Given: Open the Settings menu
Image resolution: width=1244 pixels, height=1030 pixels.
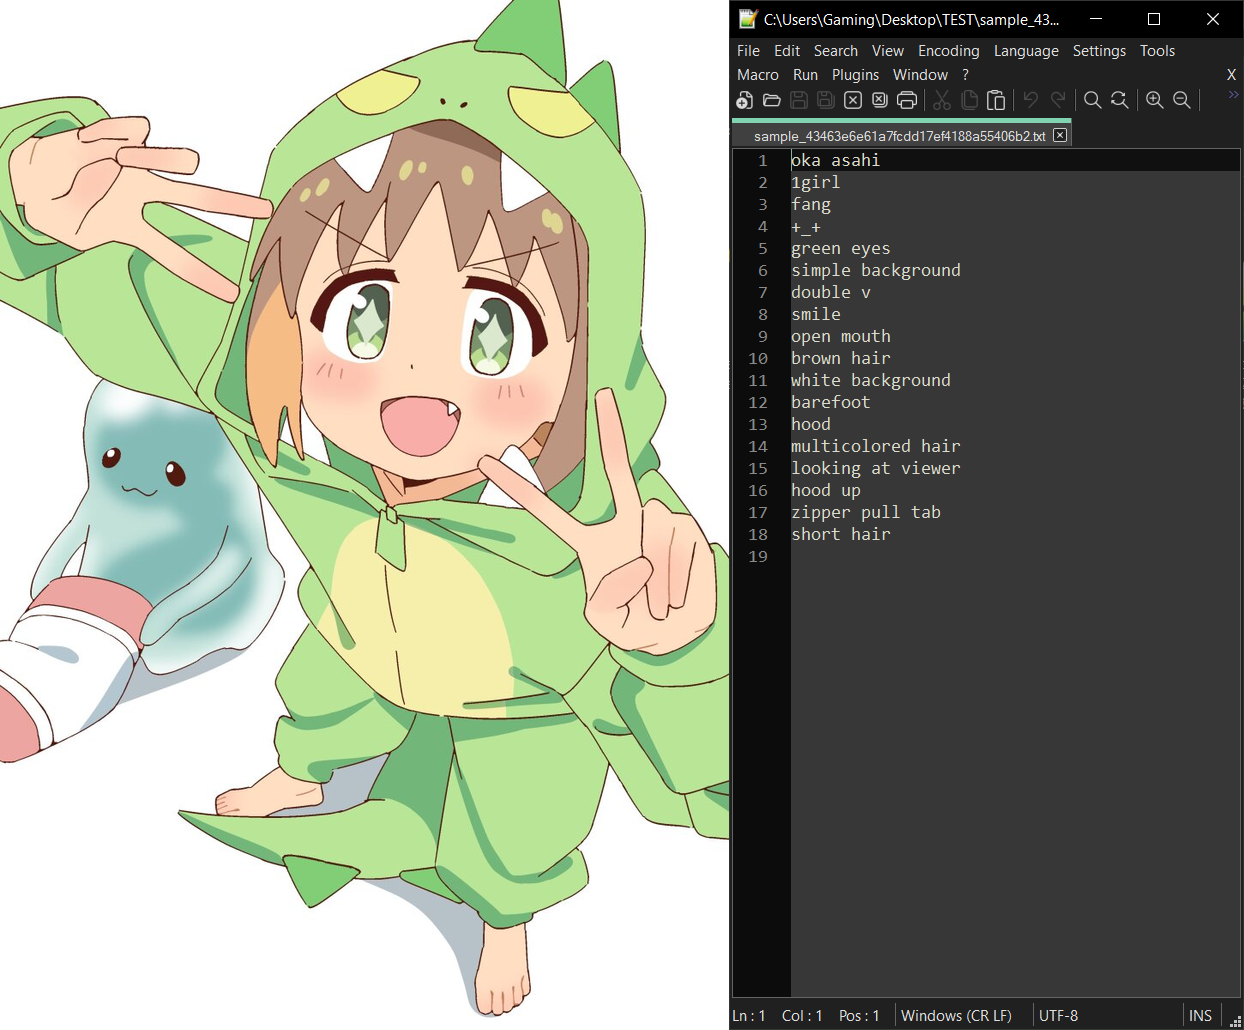Looking at the screenshot, I should pyautogui.click(x=1099, y=51).
